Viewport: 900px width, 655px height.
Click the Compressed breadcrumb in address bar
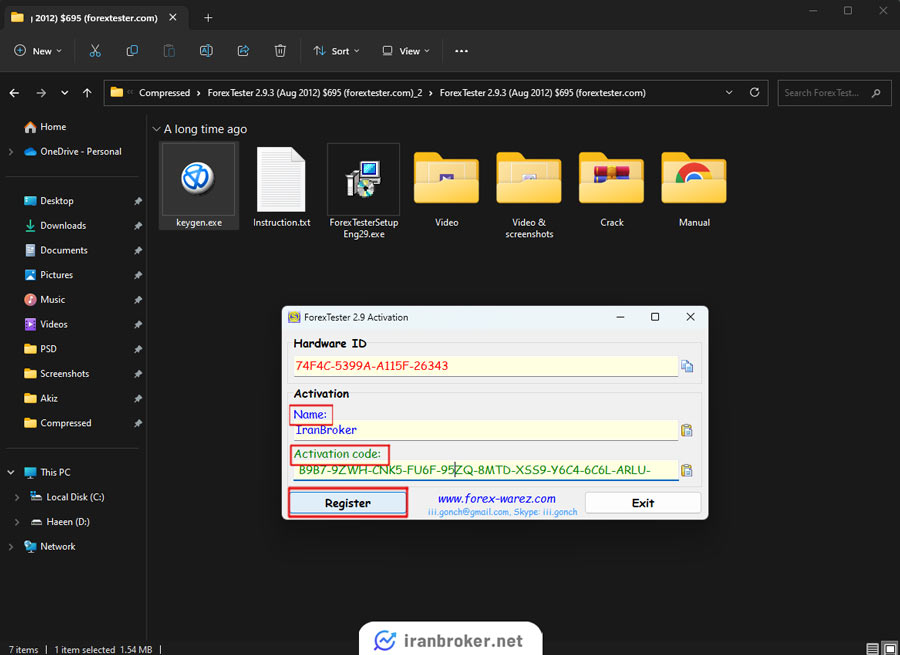[164, 92]
